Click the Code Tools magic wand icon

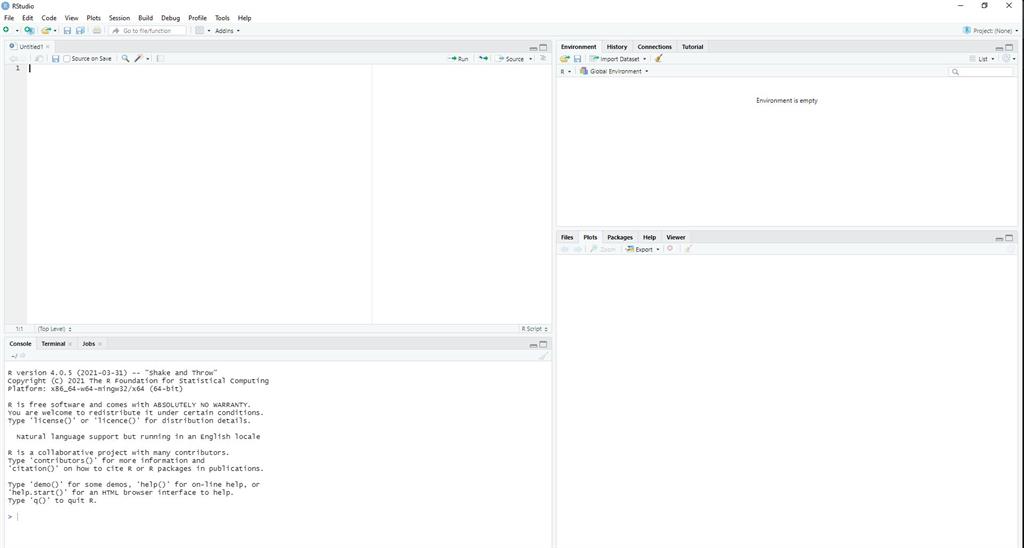(138, 59)
